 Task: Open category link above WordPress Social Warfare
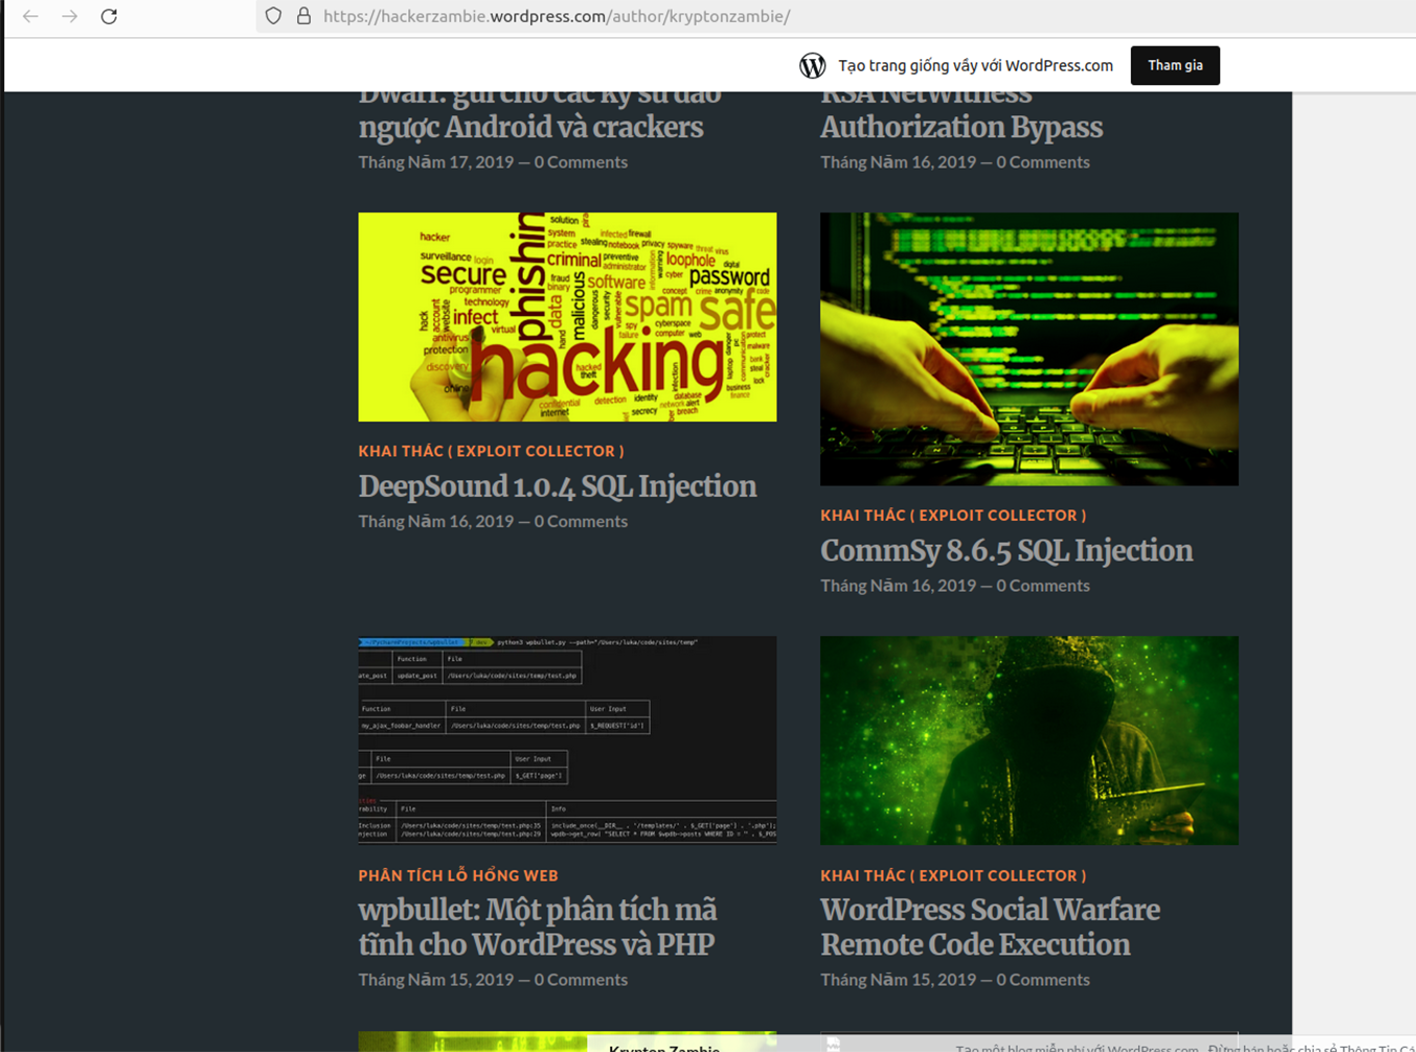click(x=953, y=875)
